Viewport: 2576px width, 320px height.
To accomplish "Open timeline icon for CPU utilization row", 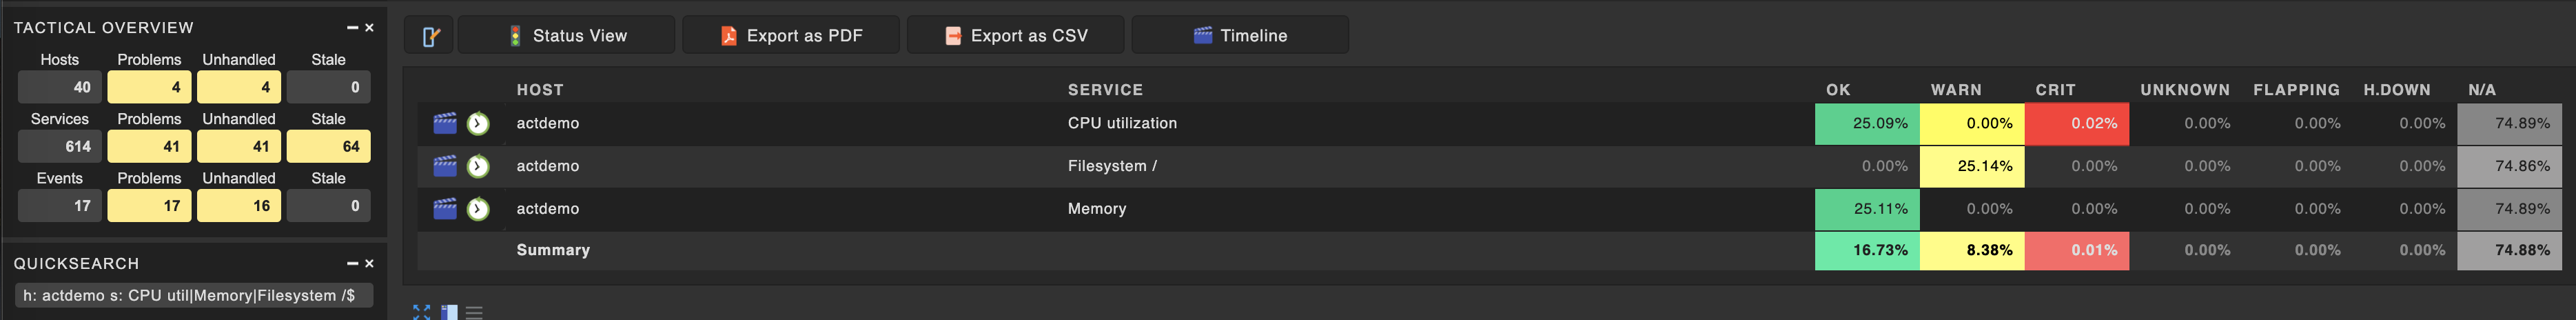I will click(445, 123).
